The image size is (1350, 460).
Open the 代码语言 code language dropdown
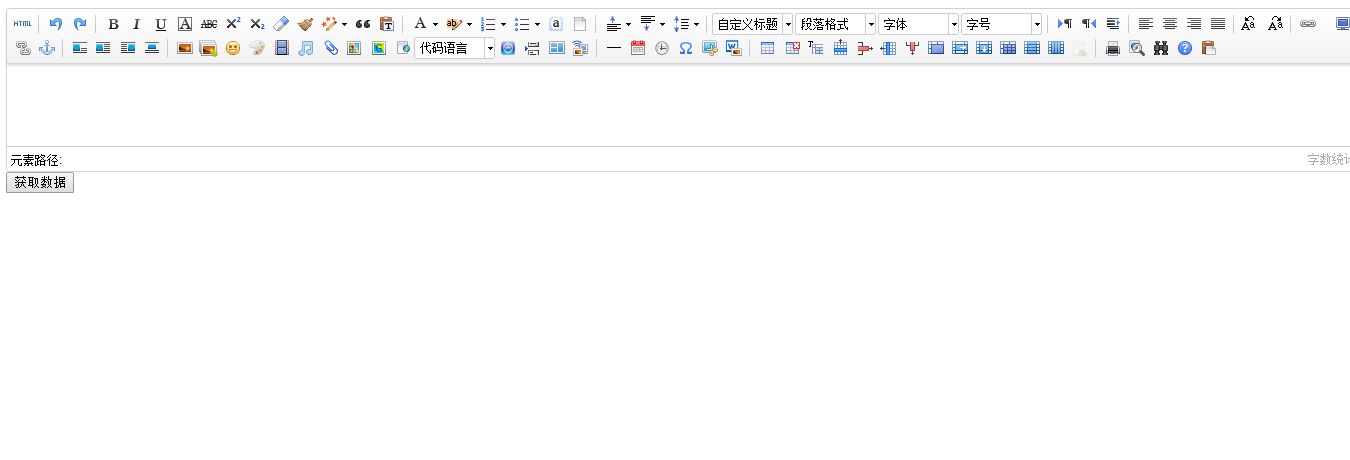(x=454, y=48)
